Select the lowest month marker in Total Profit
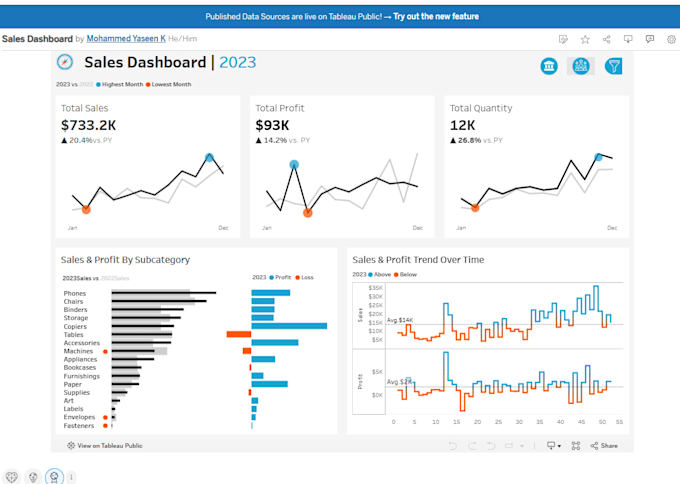Viewport: 680px width, 484px height. (x=307, y=213)
